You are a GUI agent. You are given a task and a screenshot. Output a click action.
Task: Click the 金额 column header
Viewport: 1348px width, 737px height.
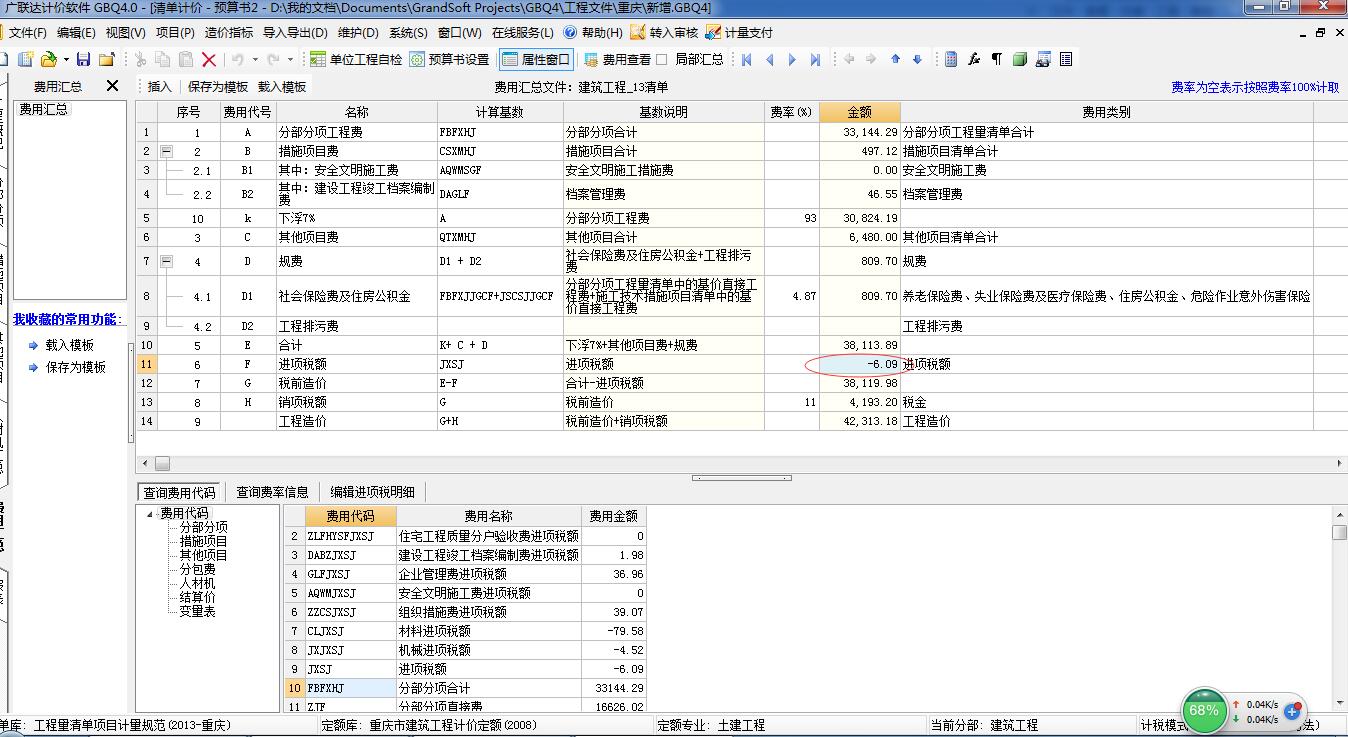tap(860, 112)
